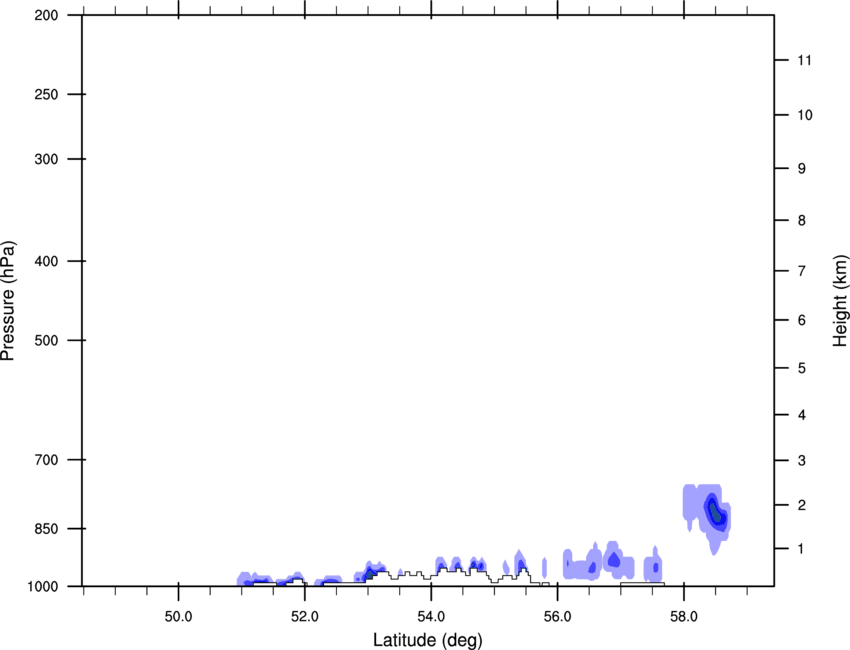Click the 850 pressure tick label

(46, 529)
